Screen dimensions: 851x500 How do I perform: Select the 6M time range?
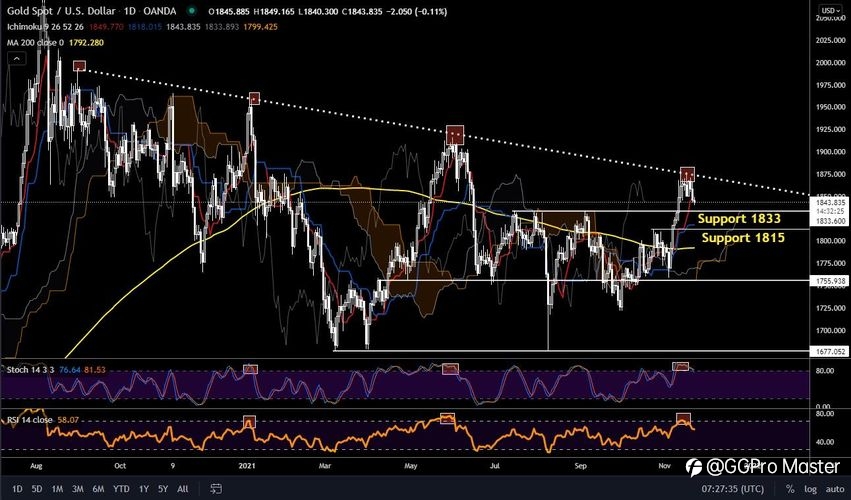(98, 489)
